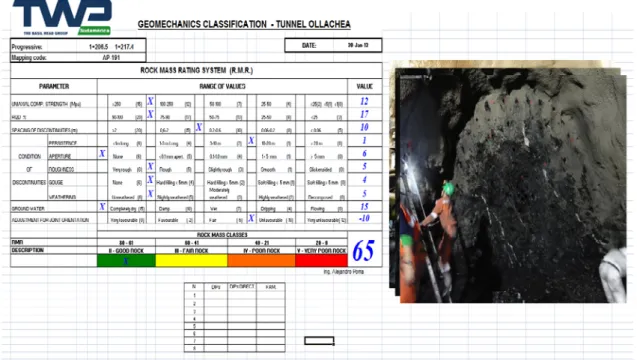Screen dimensions: 637x360
Task: Select the red Very Poor Rock color cell
Action: (x=321, y=260)
